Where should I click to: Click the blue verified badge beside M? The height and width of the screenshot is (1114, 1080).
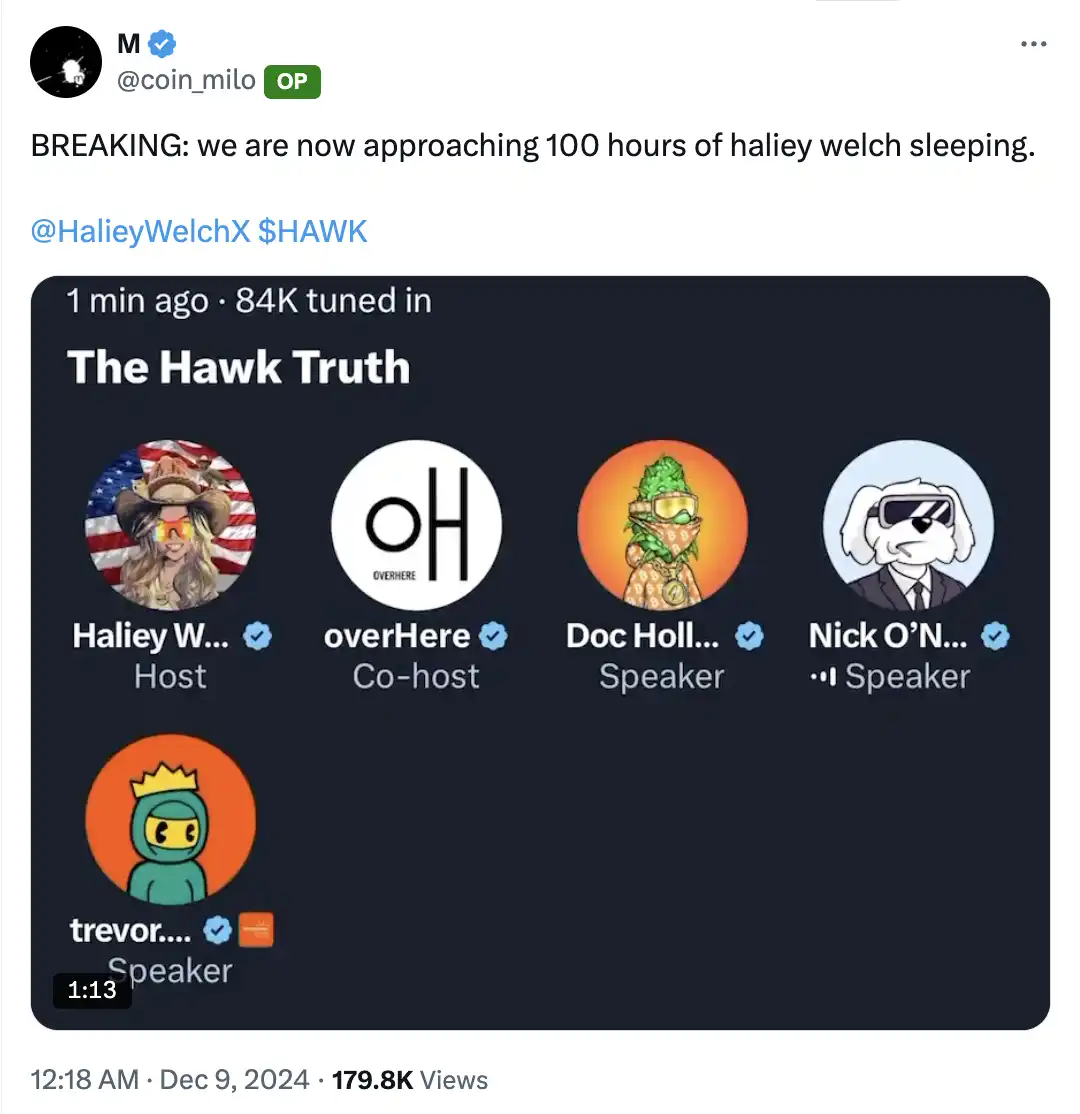tap(163, 42)
